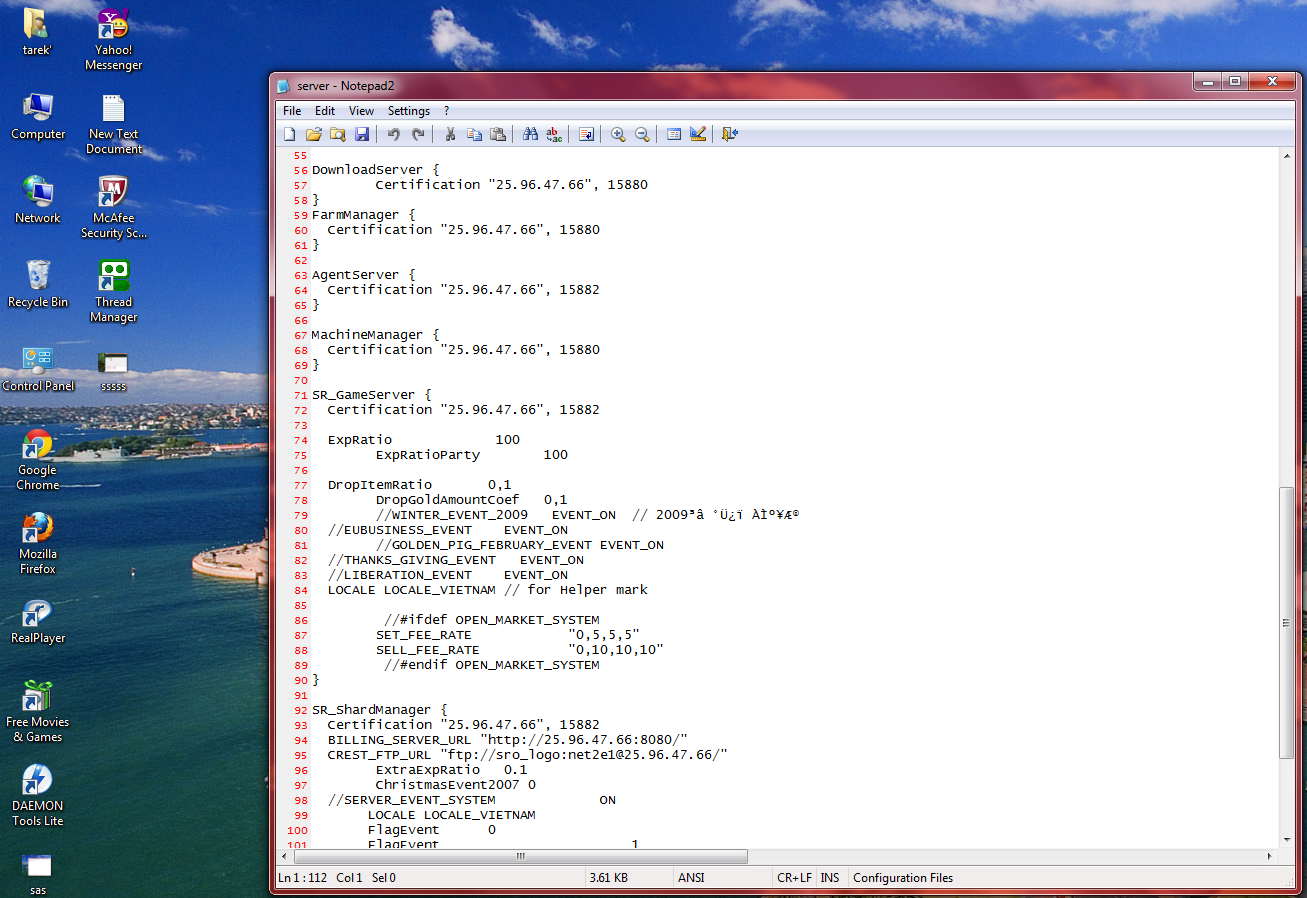Click the Paste clipboard toolbar icon

[x=498, y=134]
